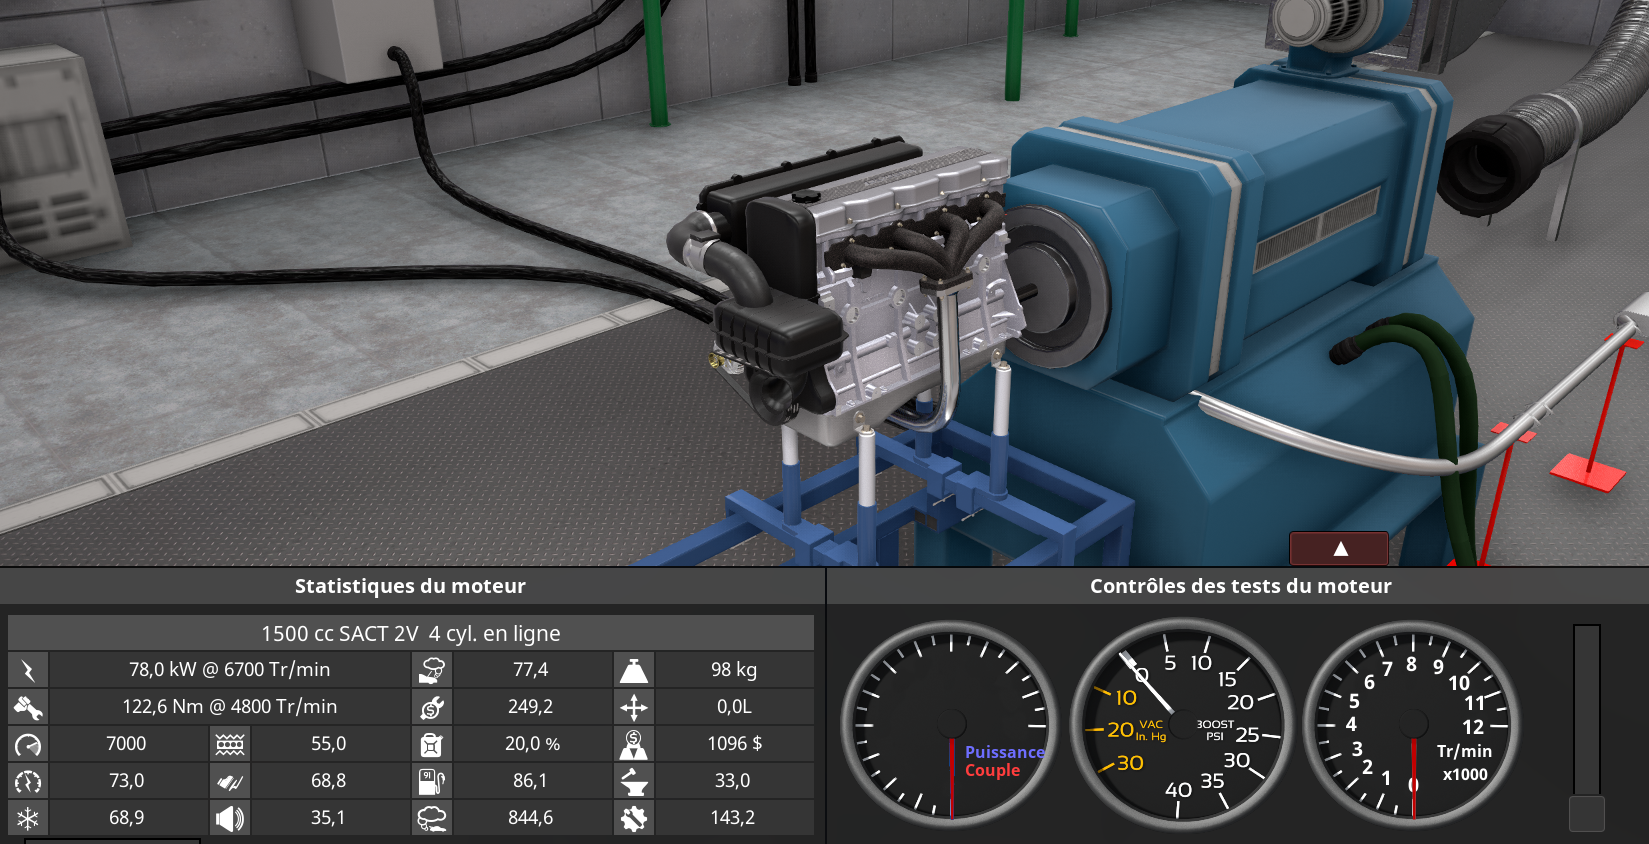Click the 35,1 loudness value
The image size is (1649, 844).
tap(328, 818)
